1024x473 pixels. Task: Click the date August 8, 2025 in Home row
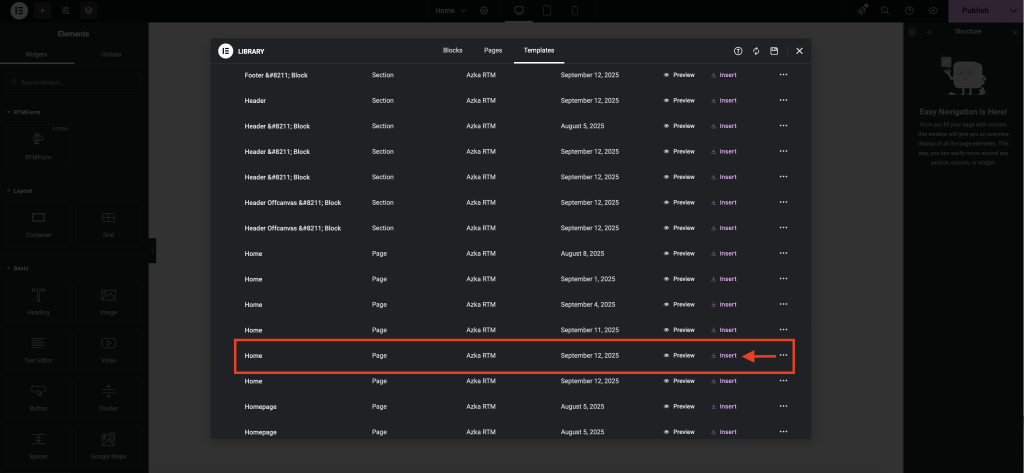pyautogui.click(x=582, y=253)
